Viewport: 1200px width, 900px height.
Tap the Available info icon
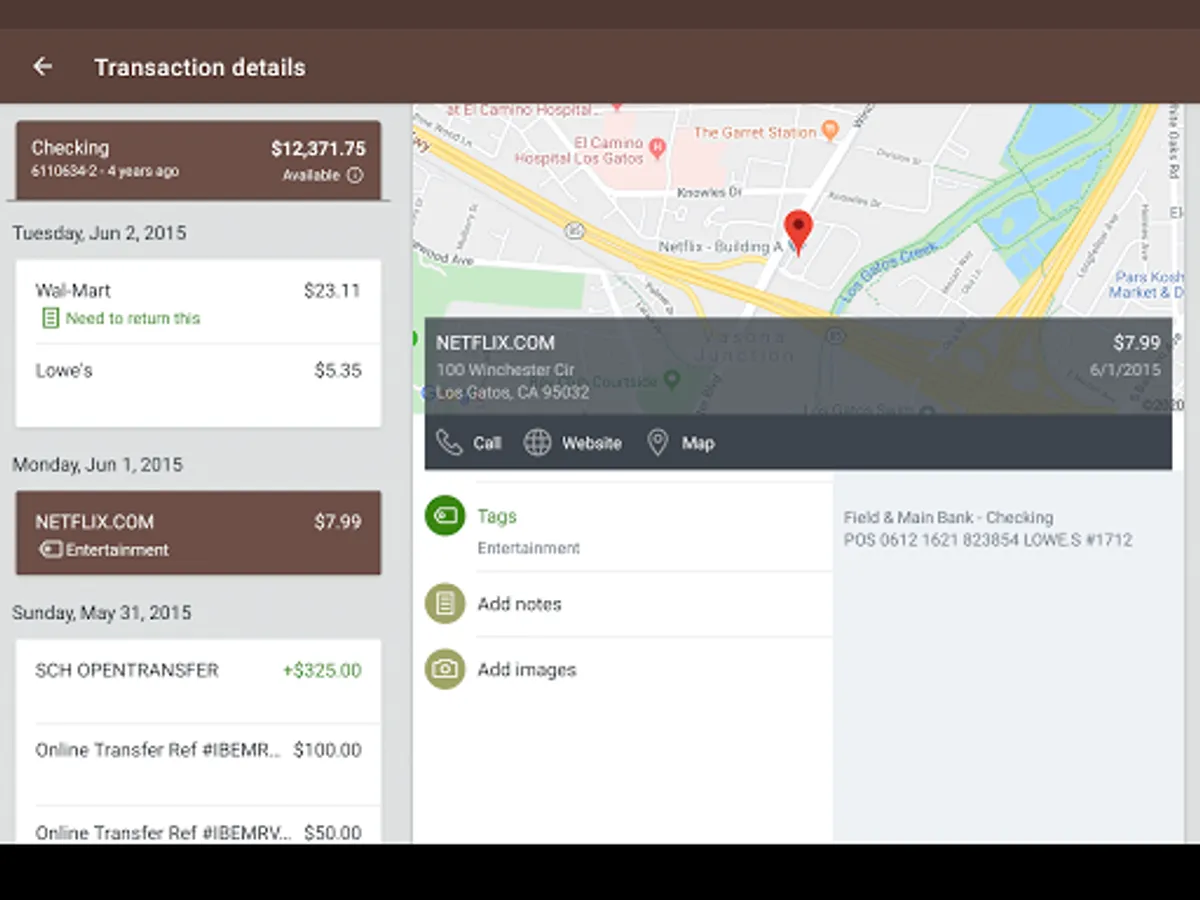(x=354, y=175)
